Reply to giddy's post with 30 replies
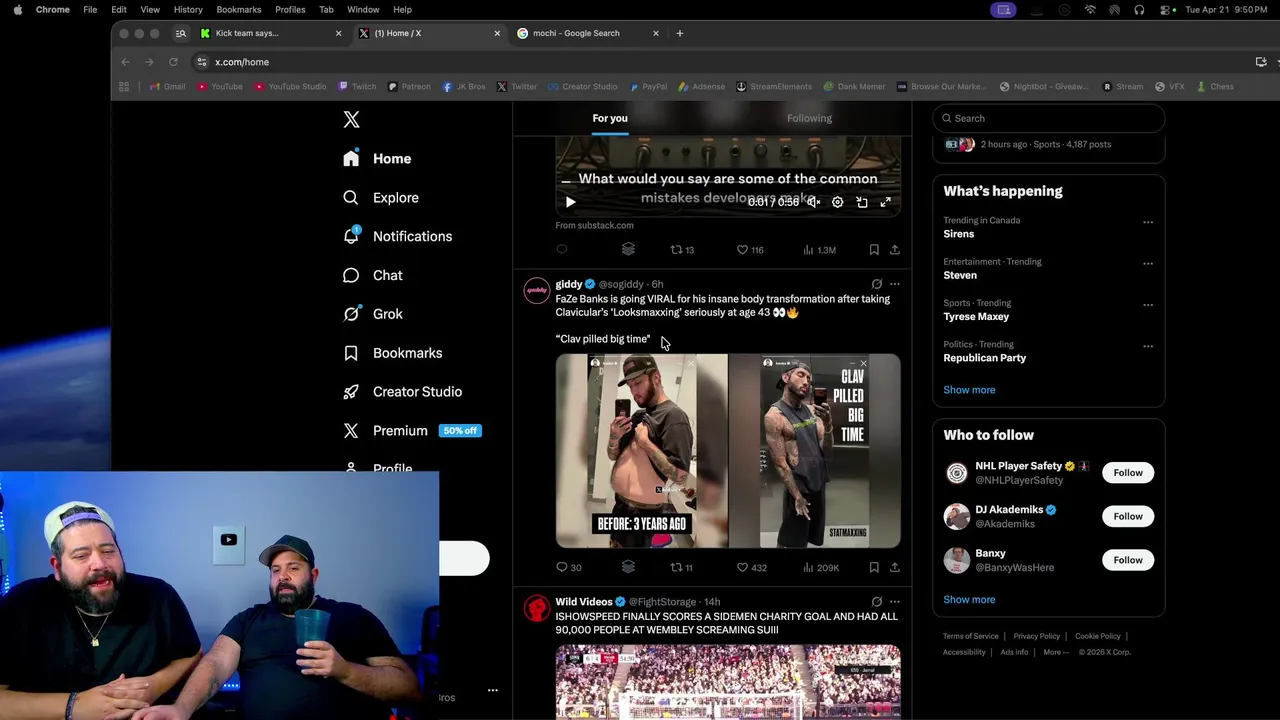This screenshot has height=720, width=1280. [569, 567]
